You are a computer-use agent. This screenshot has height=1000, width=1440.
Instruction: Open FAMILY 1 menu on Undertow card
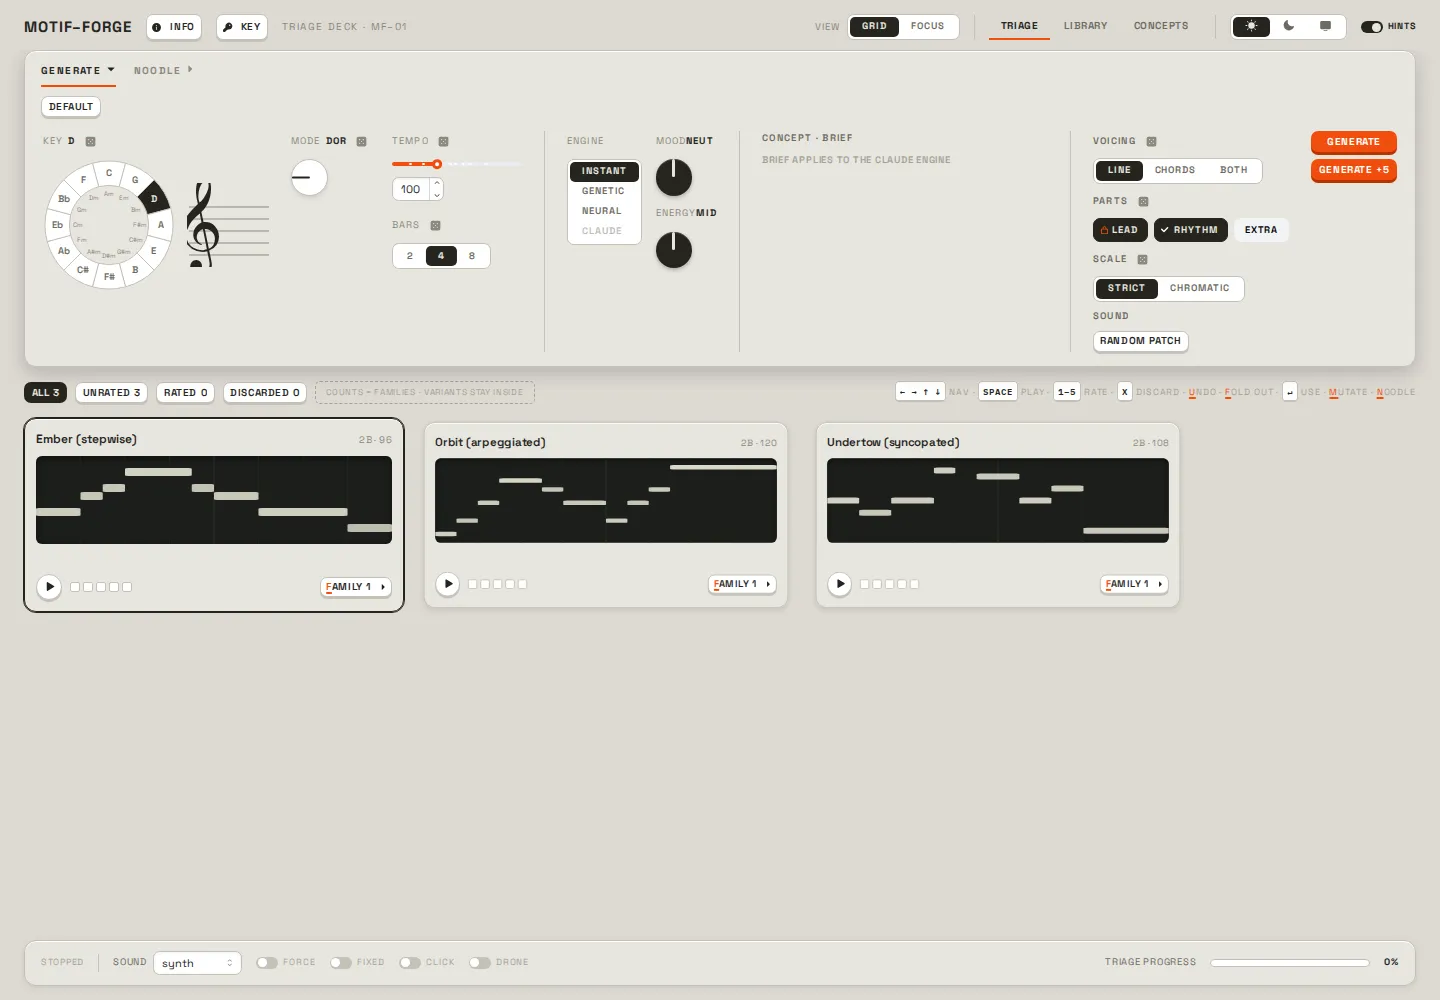click(1134, 584)
